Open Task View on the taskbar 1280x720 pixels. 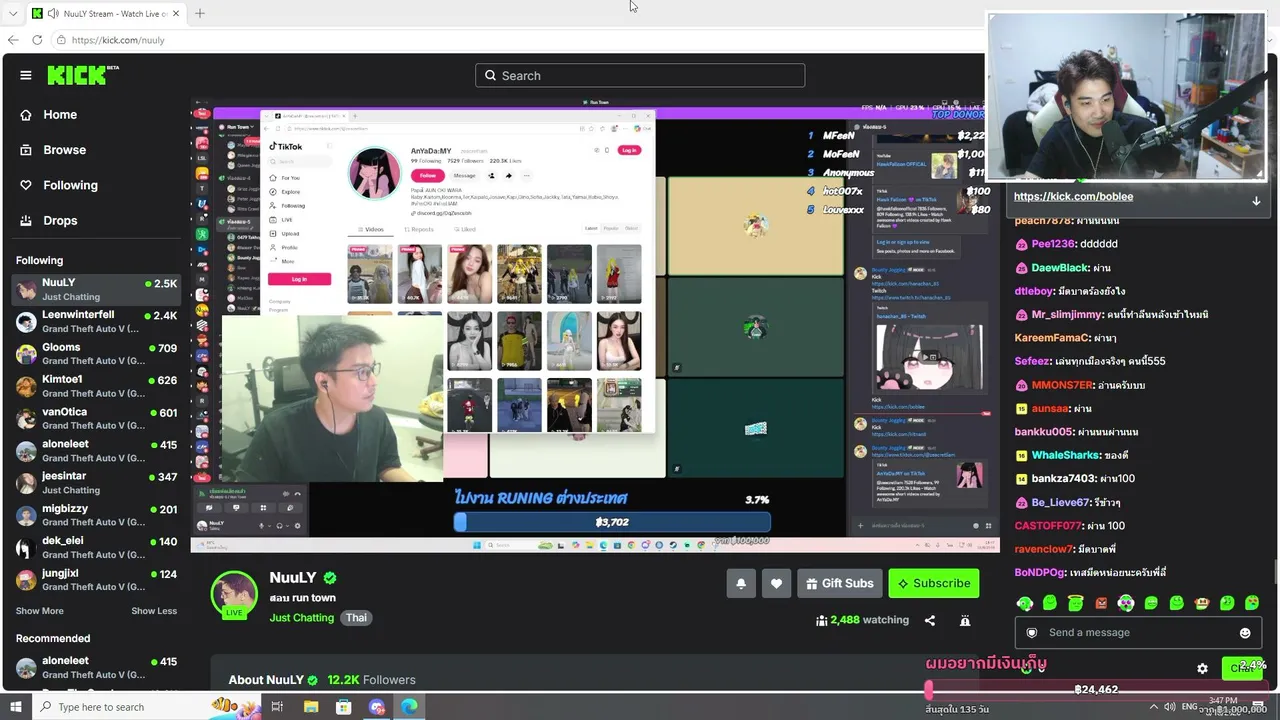point(277,707)
